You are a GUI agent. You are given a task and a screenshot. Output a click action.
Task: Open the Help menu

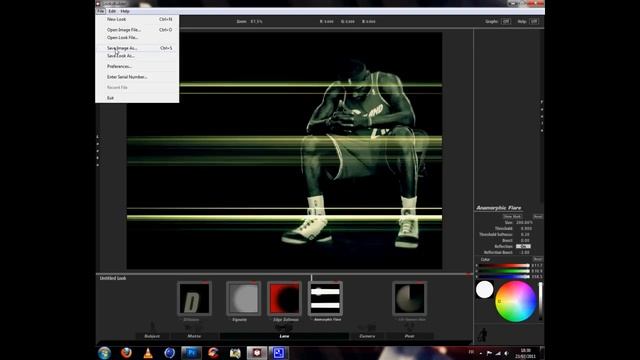[x=125, y=11]
